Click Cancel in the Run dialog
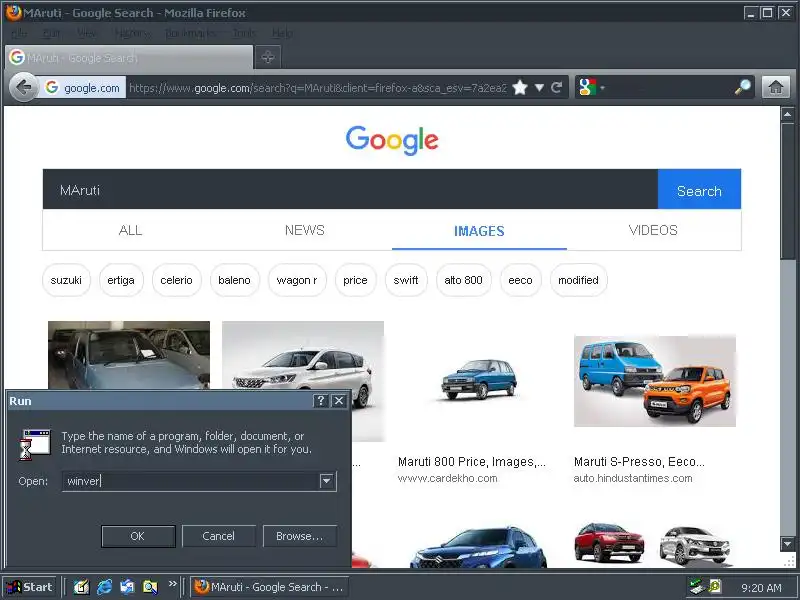The height and width of the screenshot is (600, 800). tap(218, 536)
